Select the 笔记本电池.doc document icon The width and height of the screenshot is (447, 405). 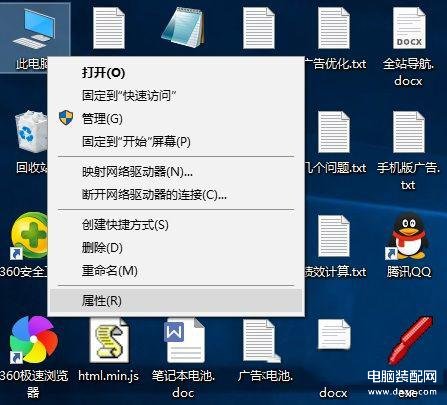[x=184, y=341]
